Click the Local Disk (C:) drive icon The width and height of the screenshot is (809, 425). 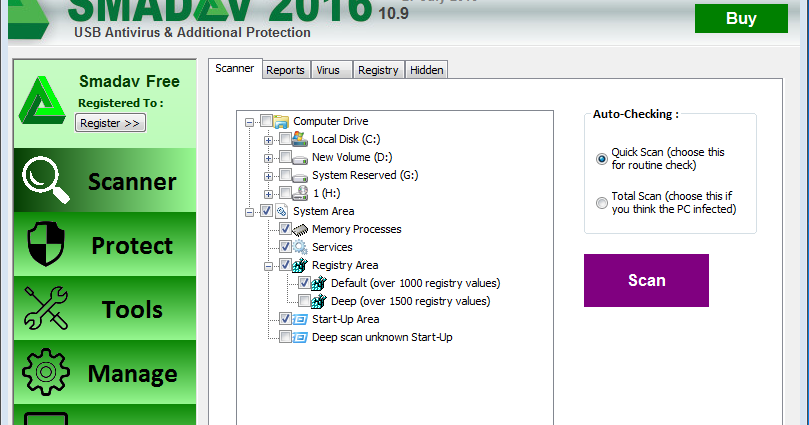coord(300,139)
